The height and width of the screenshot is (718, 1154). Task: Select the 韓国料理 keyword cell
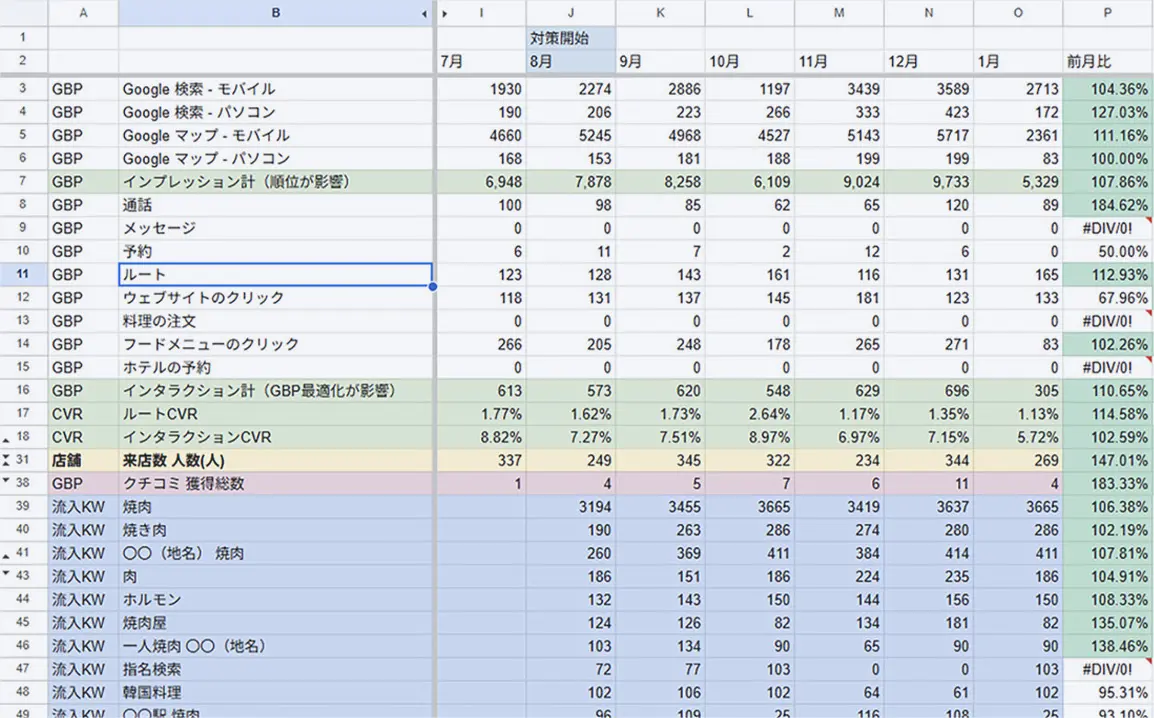pos(275,692)
